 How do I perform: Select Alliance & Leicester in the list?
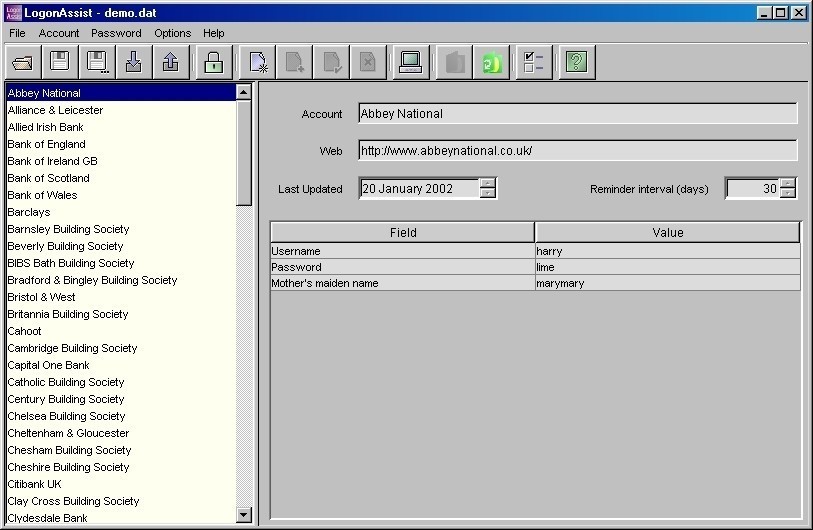[x=121, y=110]
